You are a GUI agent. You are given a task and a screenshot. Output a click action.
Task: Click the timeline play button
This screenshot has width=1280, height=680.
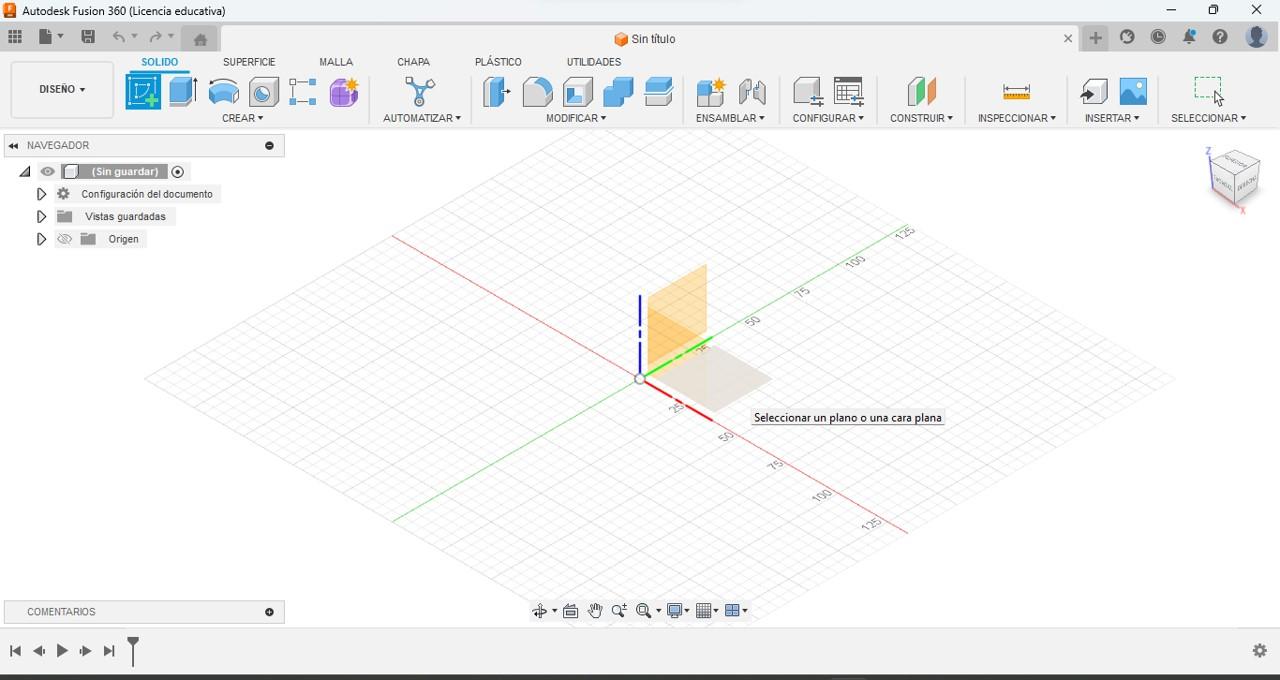(x=62, y=651)
